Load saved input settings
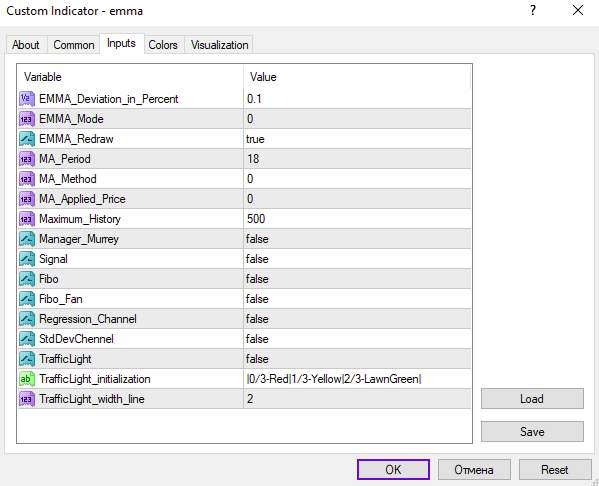 click(x=532, y=399)
